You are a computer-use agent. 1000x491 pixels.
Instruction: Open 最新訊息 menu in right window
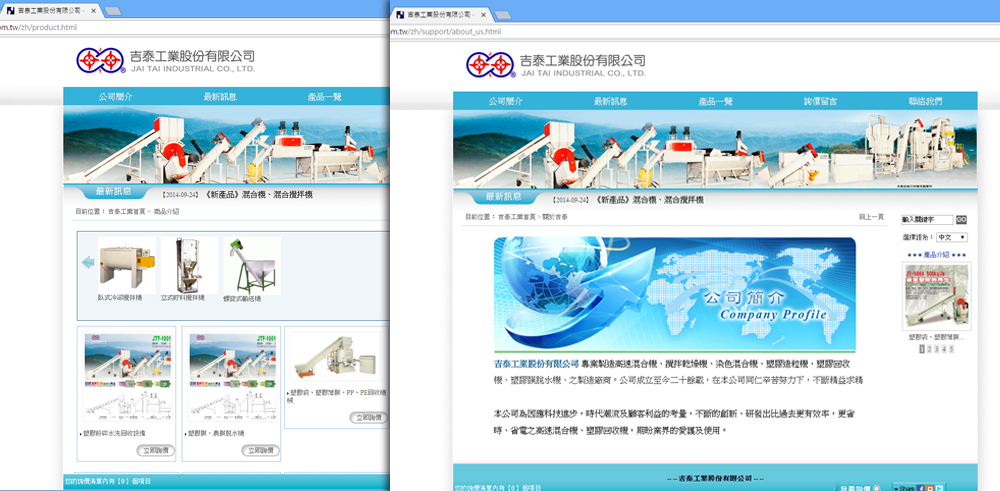pos(610,101)
